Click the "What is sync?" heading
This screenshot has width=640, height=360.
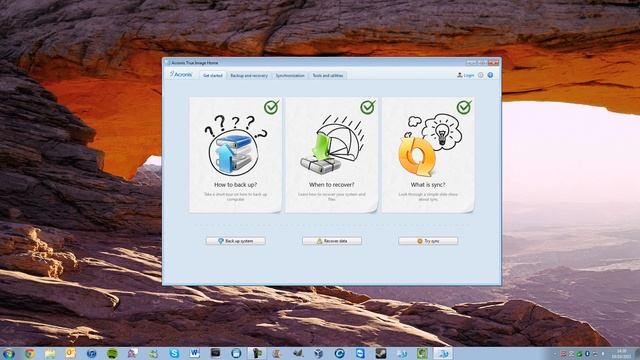(x=428, y=185)
